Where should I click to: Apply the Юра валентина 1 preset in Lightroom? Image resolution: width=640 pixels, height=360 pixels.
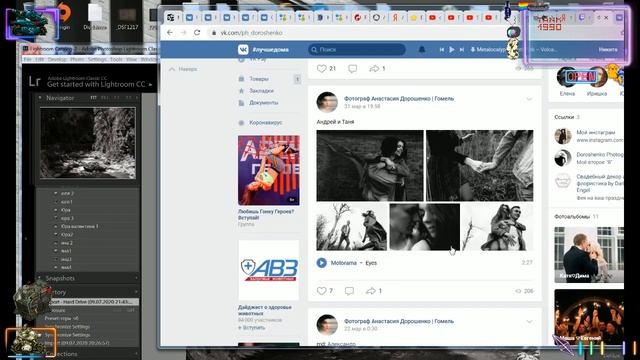[x=80, y=226]
